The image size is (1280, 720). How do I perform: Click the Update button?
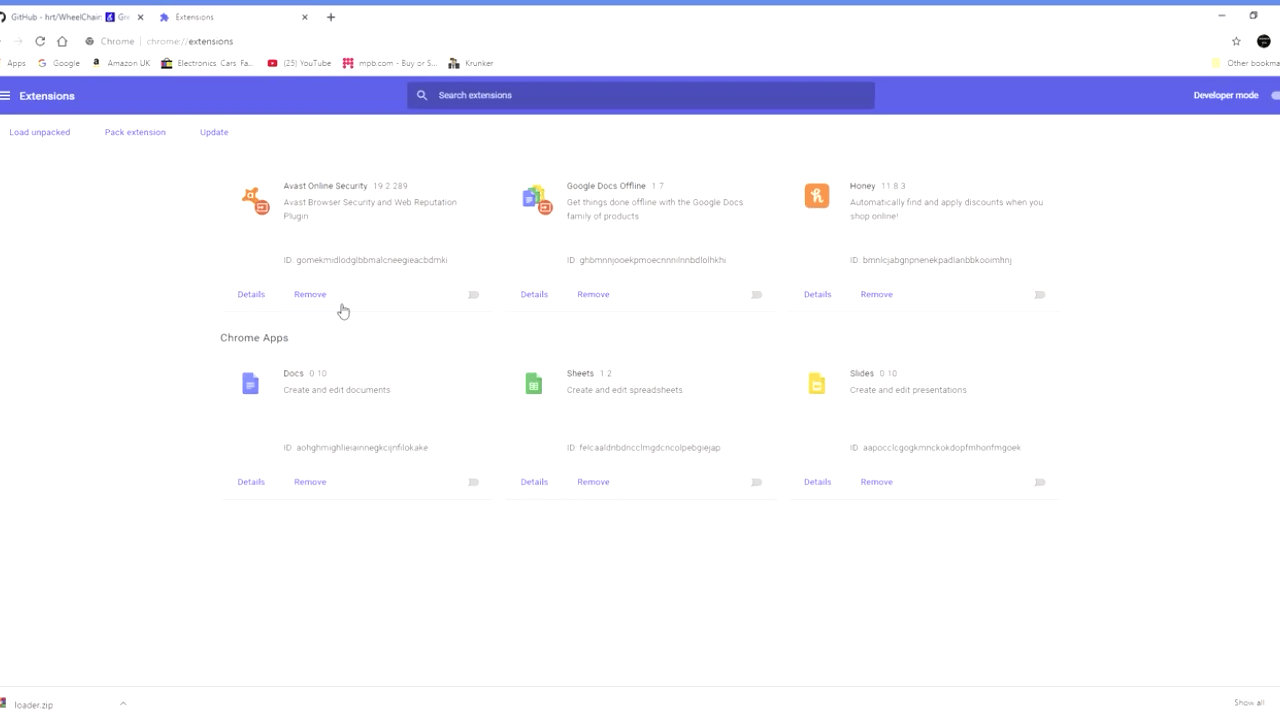click(214, 132)
